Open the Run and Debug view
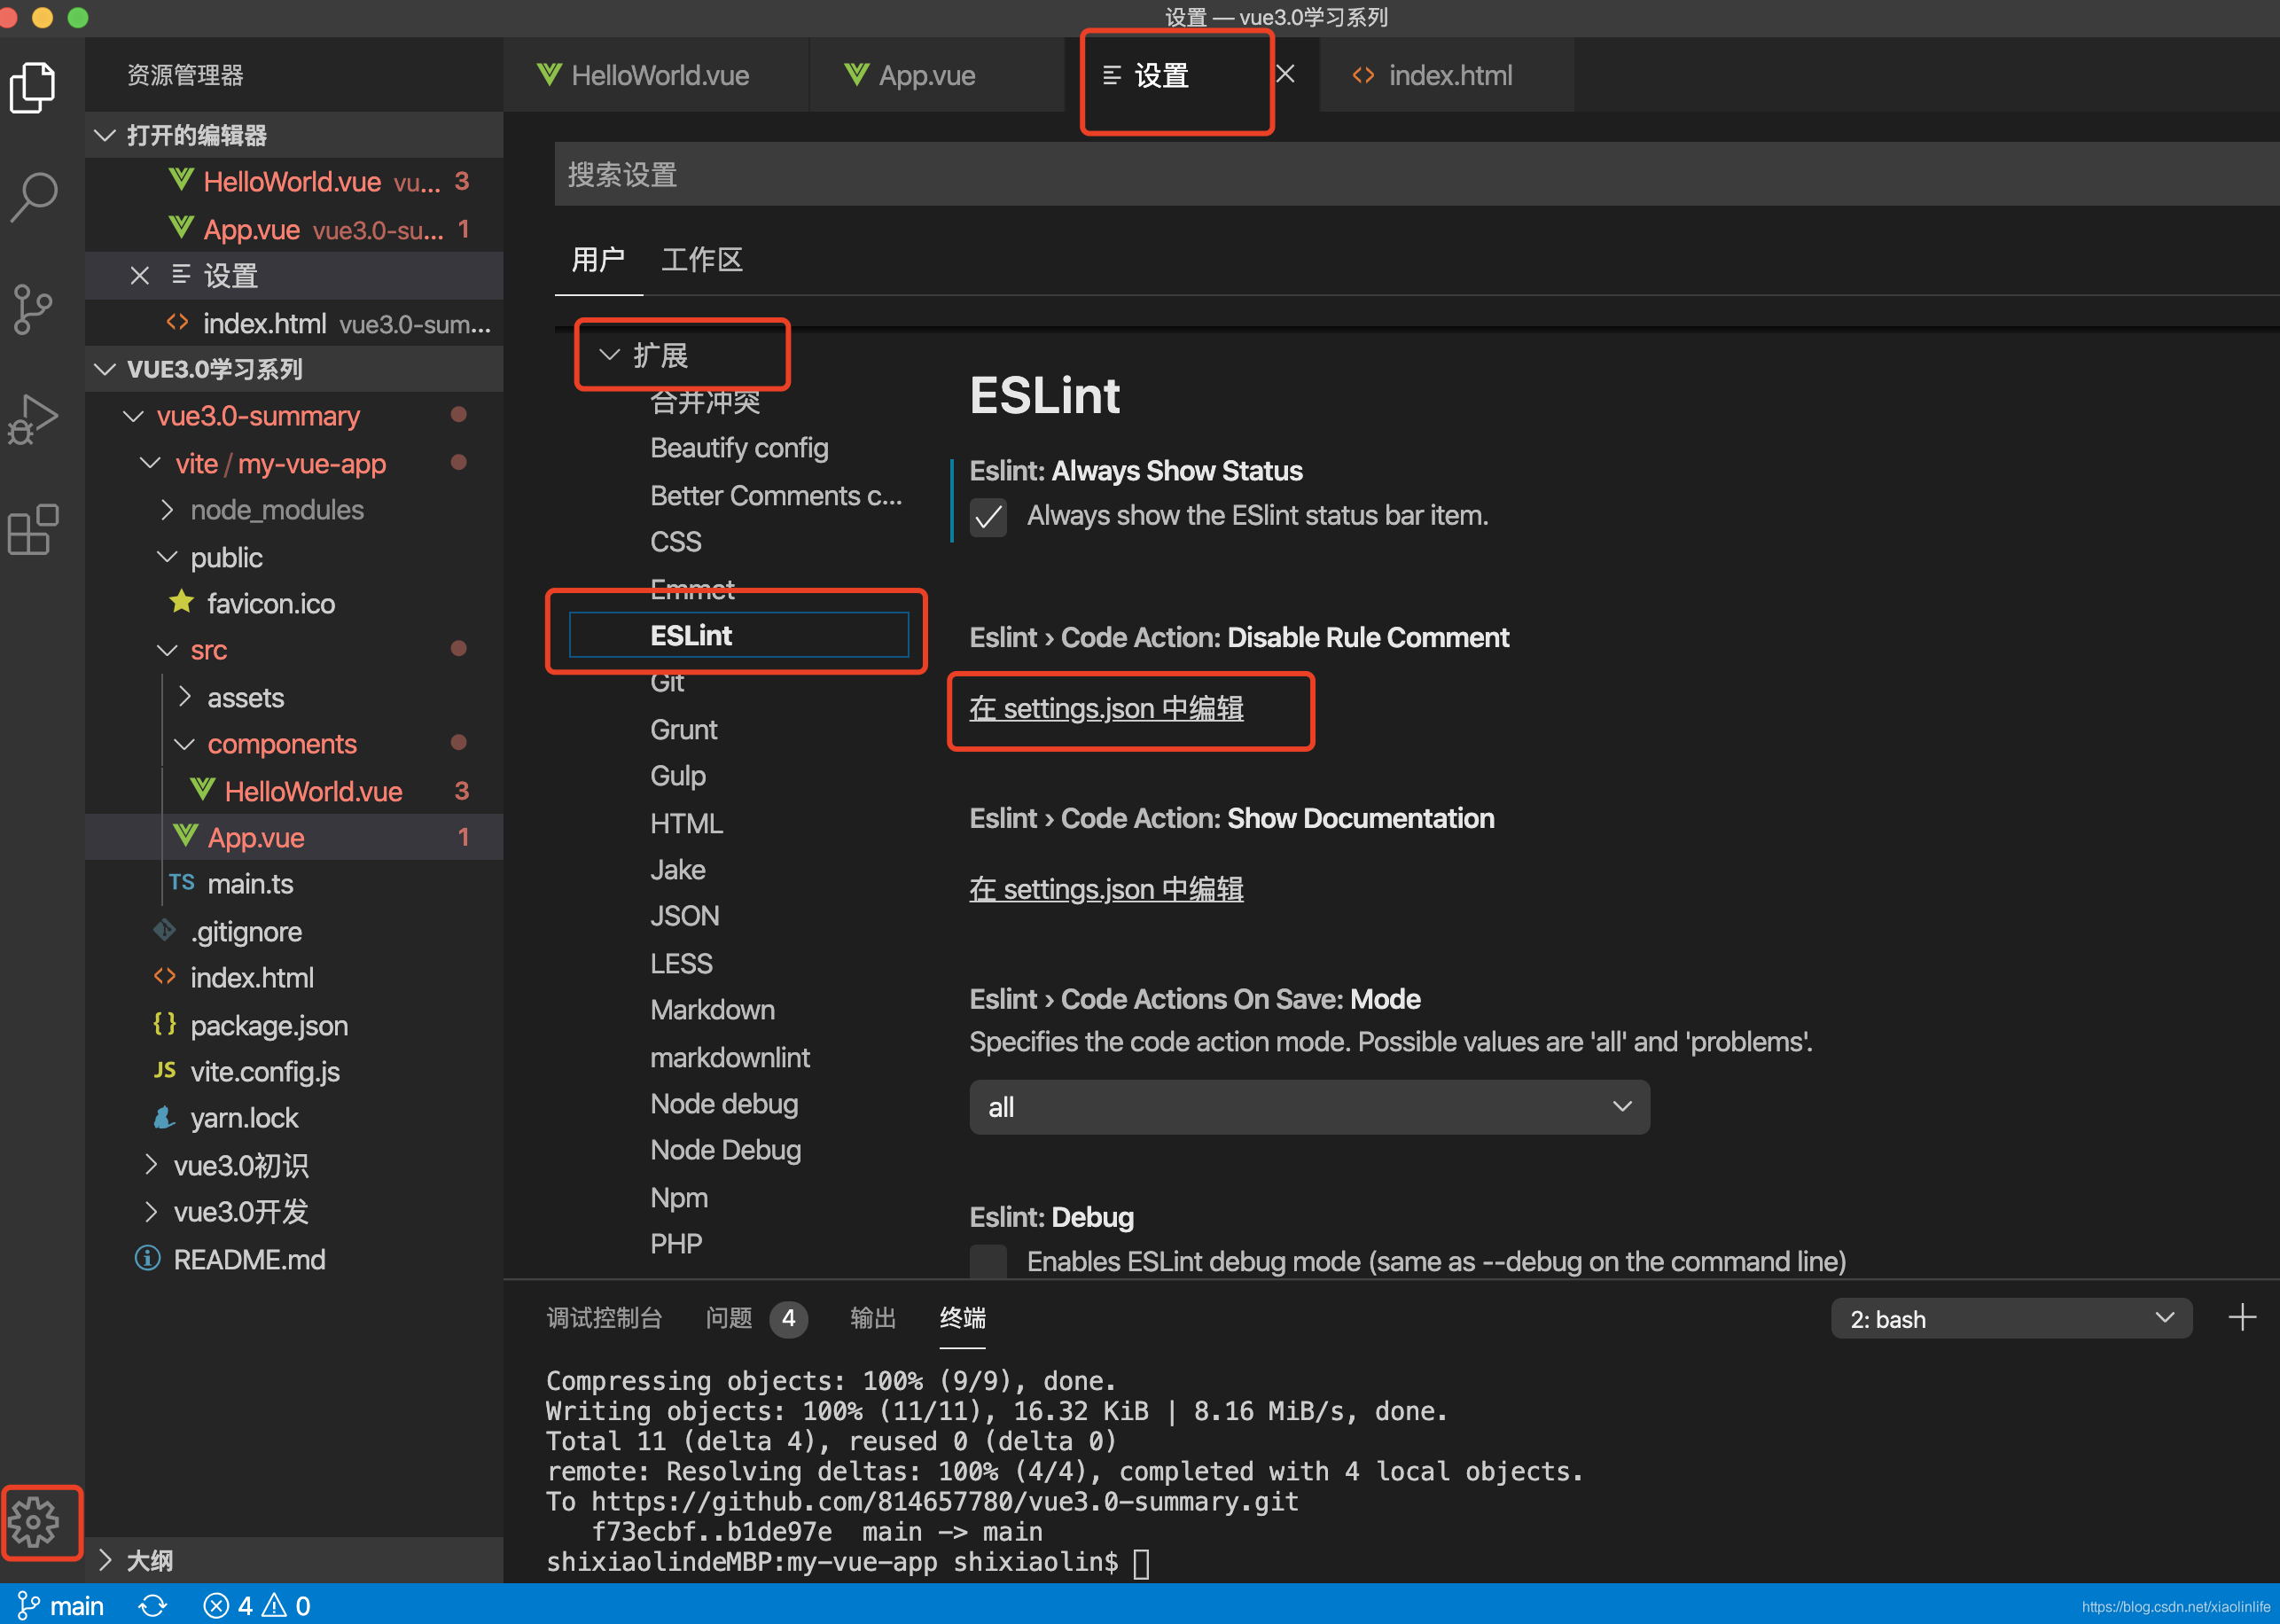2280x1624 pixels. click(x=33, y=420)
